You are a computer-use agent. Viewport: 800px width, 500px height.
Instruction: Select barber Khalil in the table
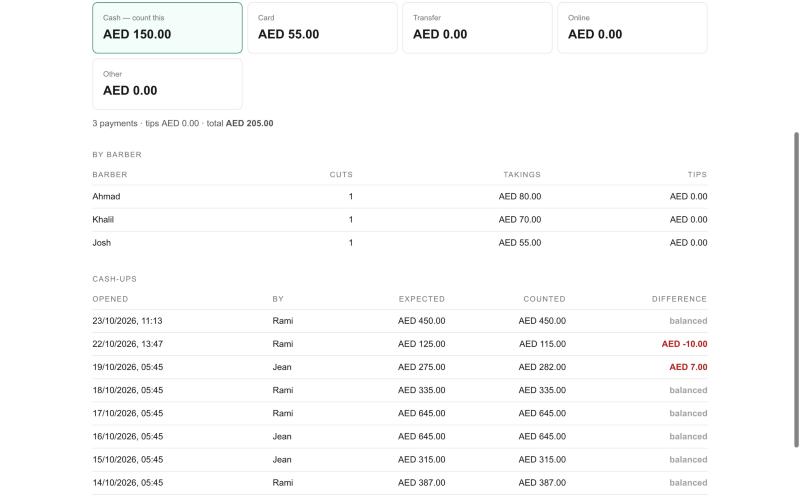click(x=103, y=219)
